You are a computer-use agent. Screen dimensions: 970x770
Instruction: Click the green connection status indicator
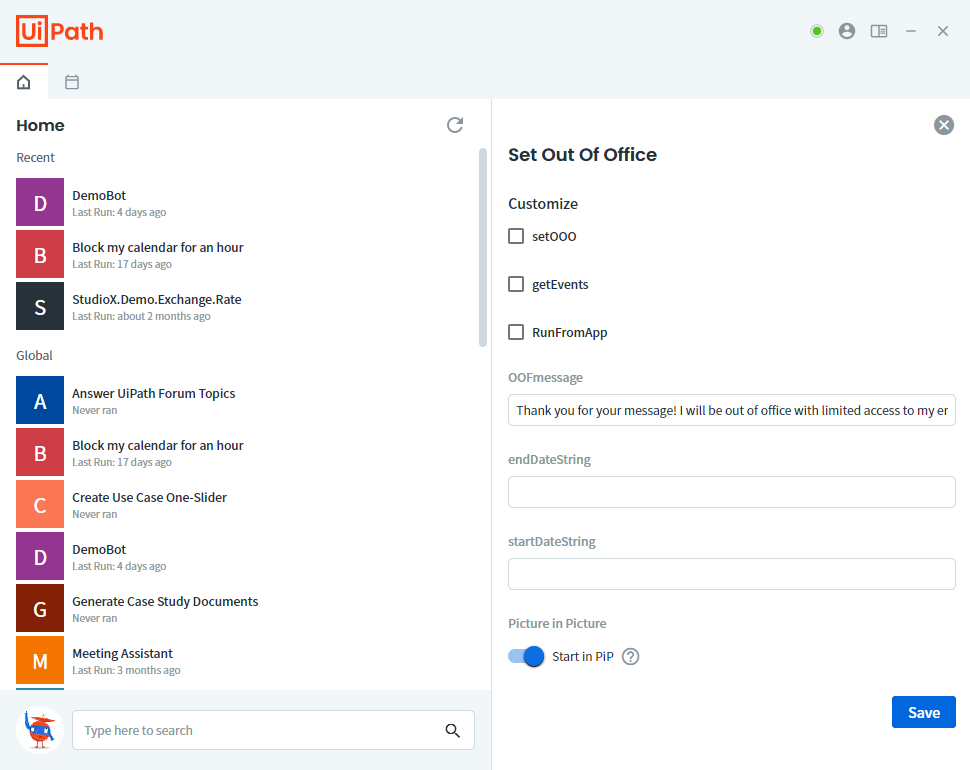[817, 31]
